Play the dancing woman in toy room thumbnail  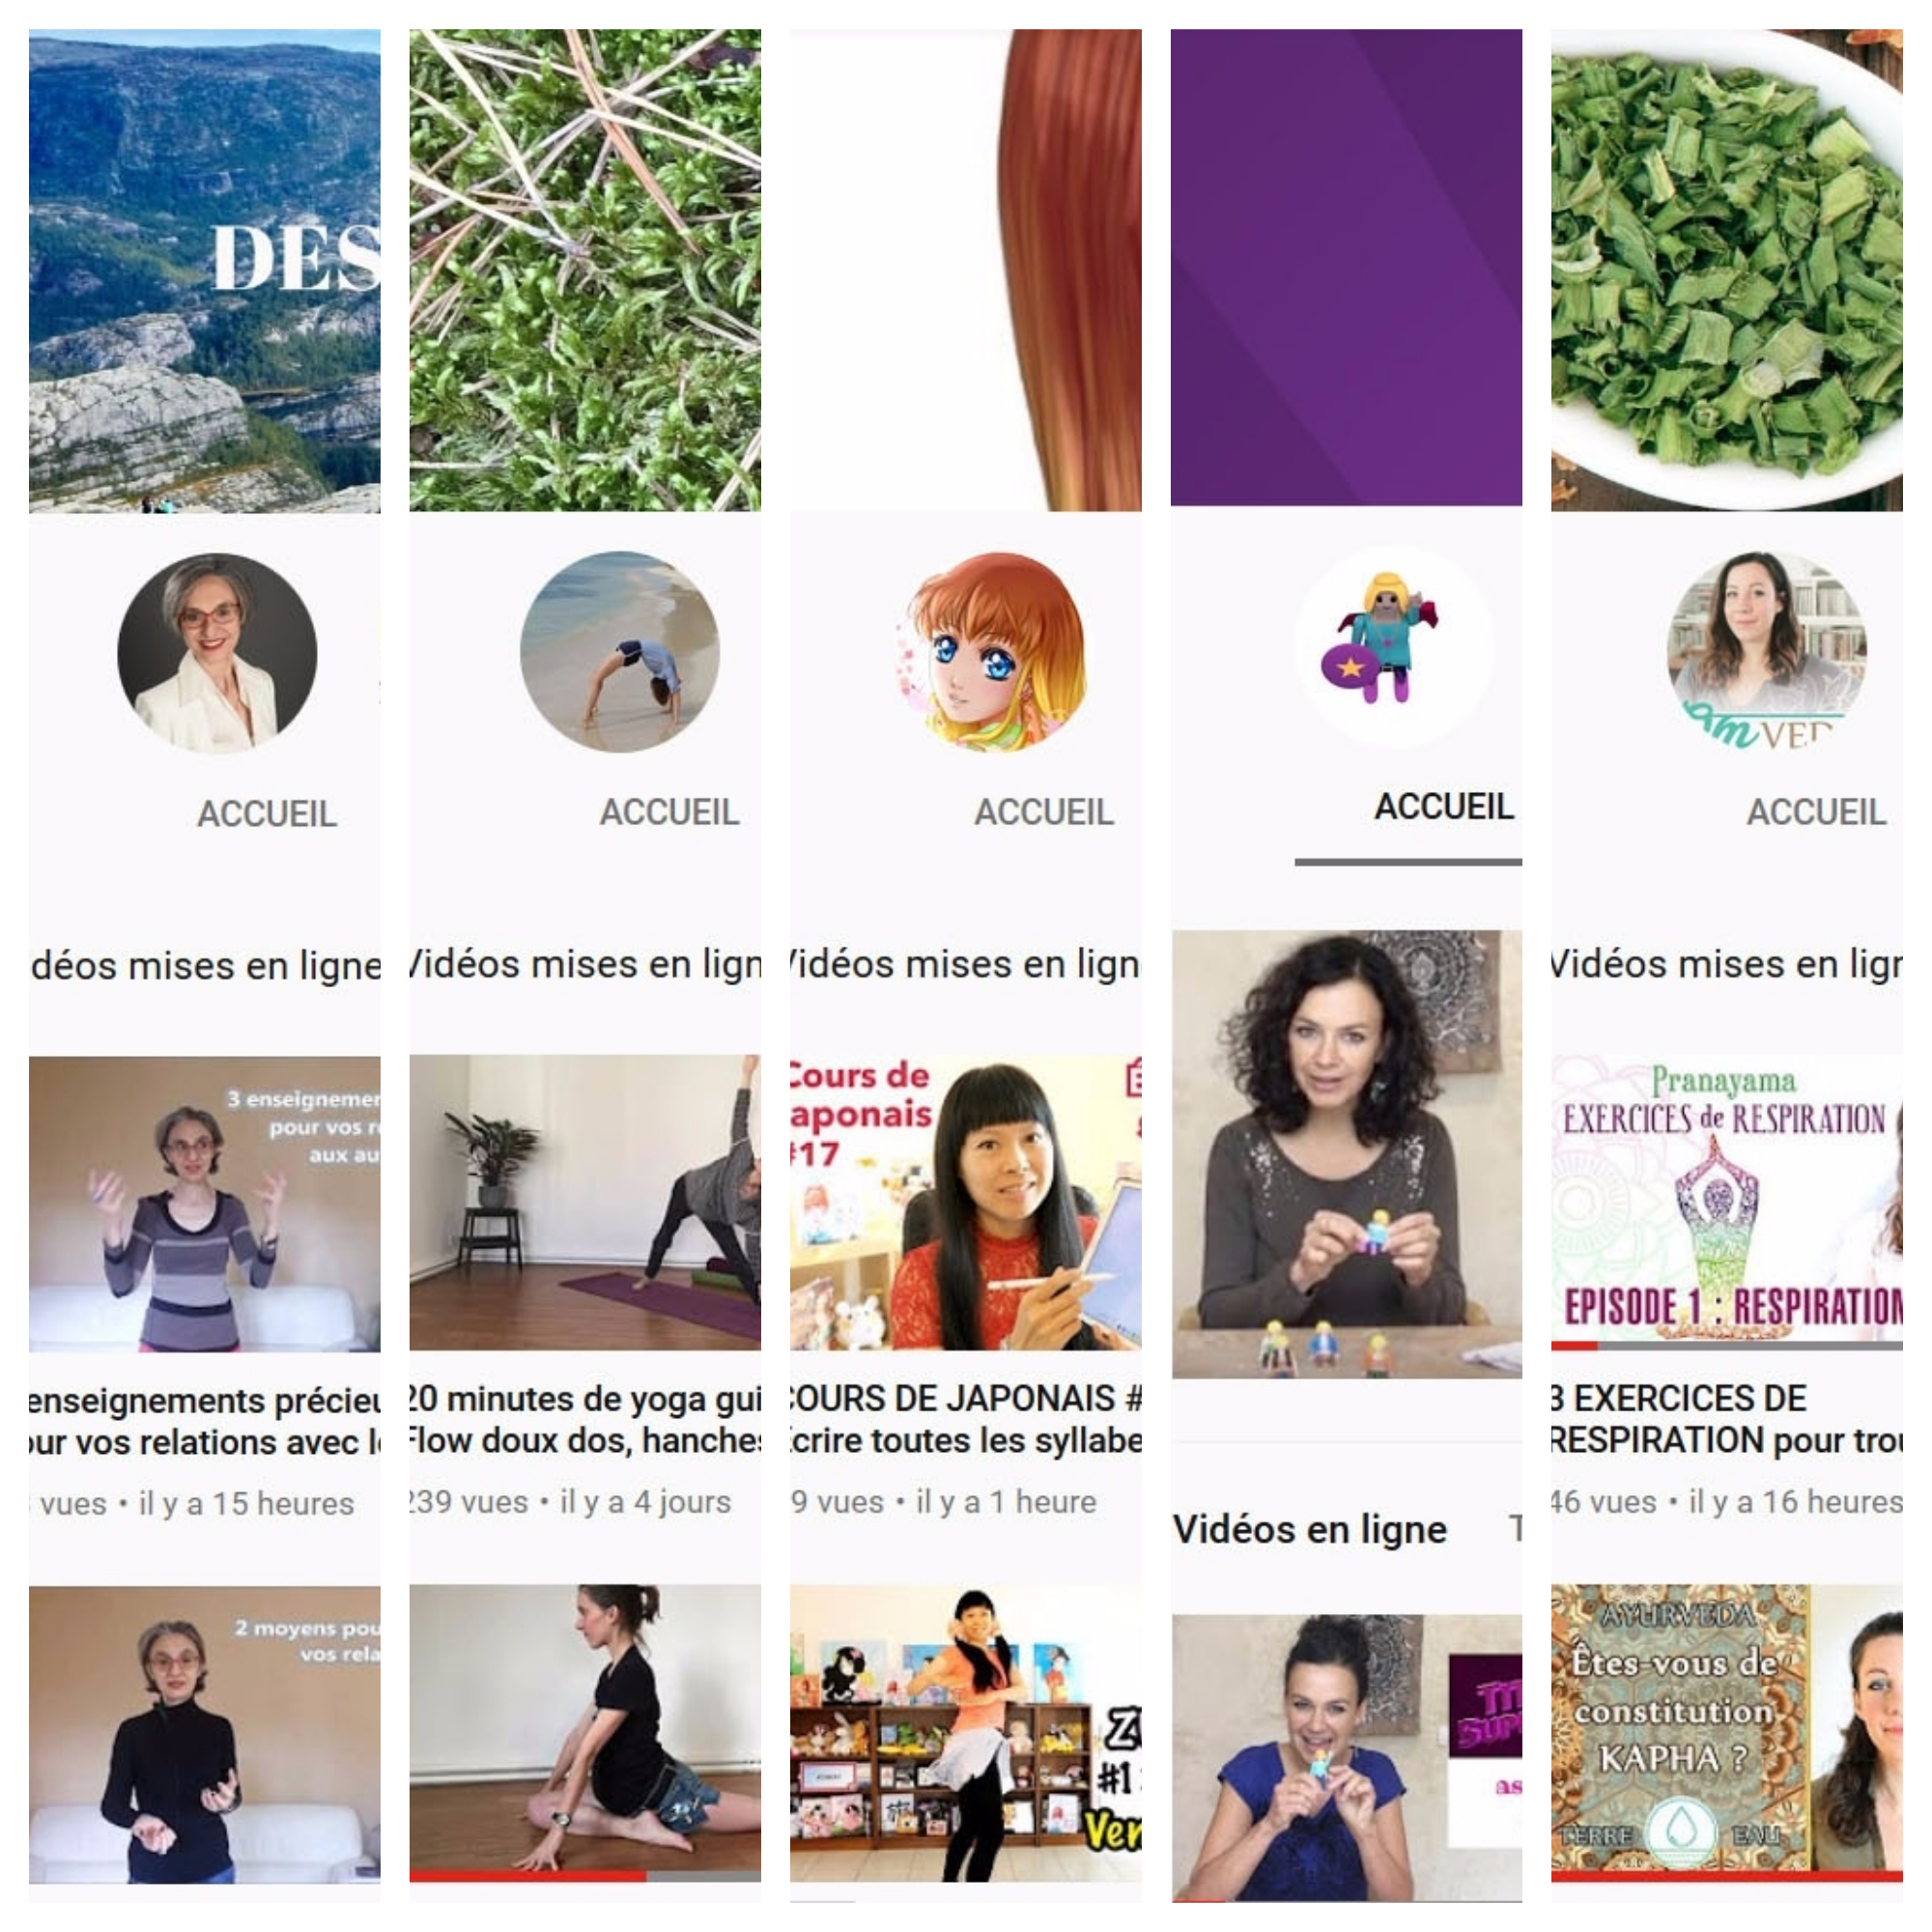click(966, 1733)
